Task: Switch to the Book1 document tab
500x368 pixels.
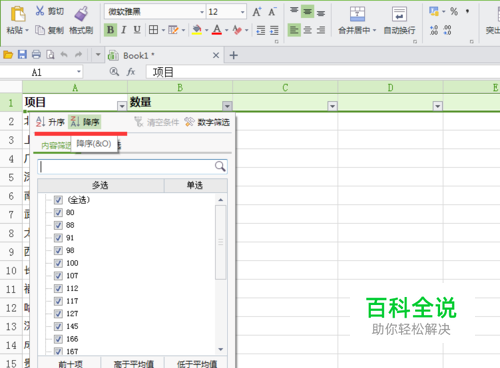Action: pos(164,55)
